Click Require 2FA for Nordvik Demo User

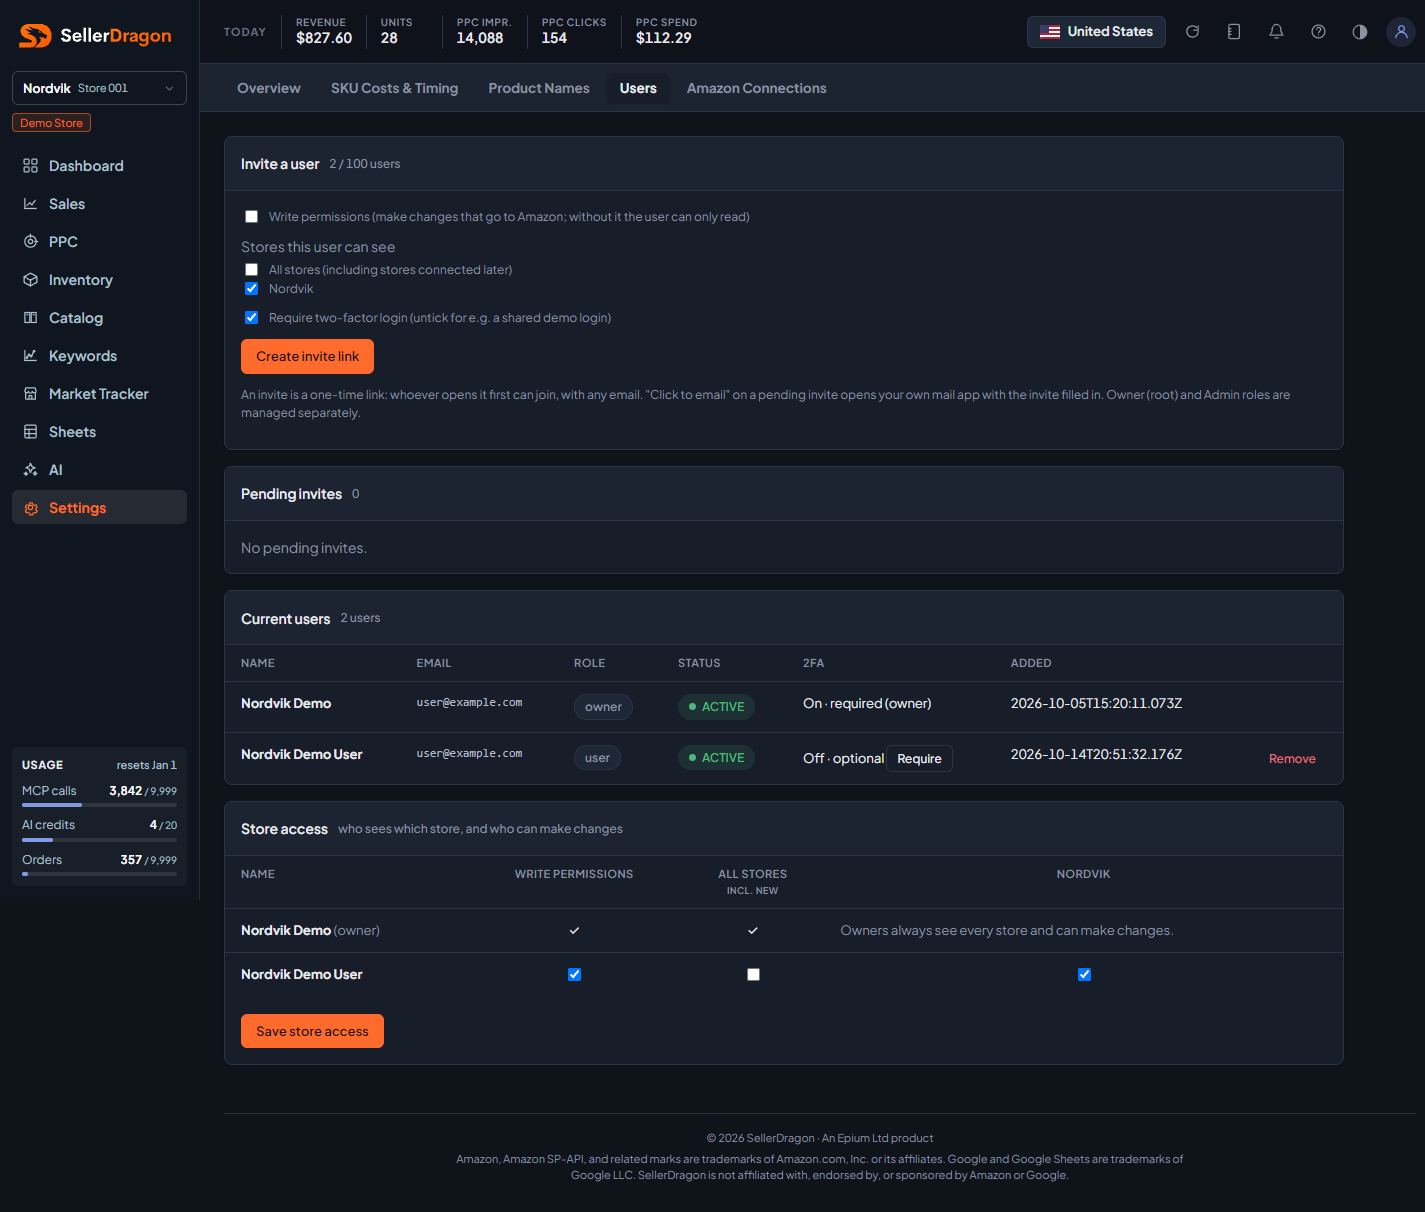coord(919,759)
